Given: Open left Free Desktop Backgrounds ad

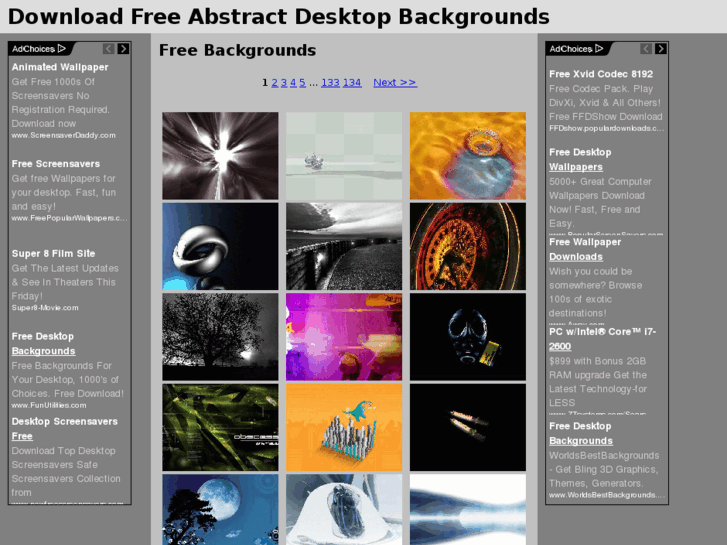Looking at the screenshot, I should [43, 344].
